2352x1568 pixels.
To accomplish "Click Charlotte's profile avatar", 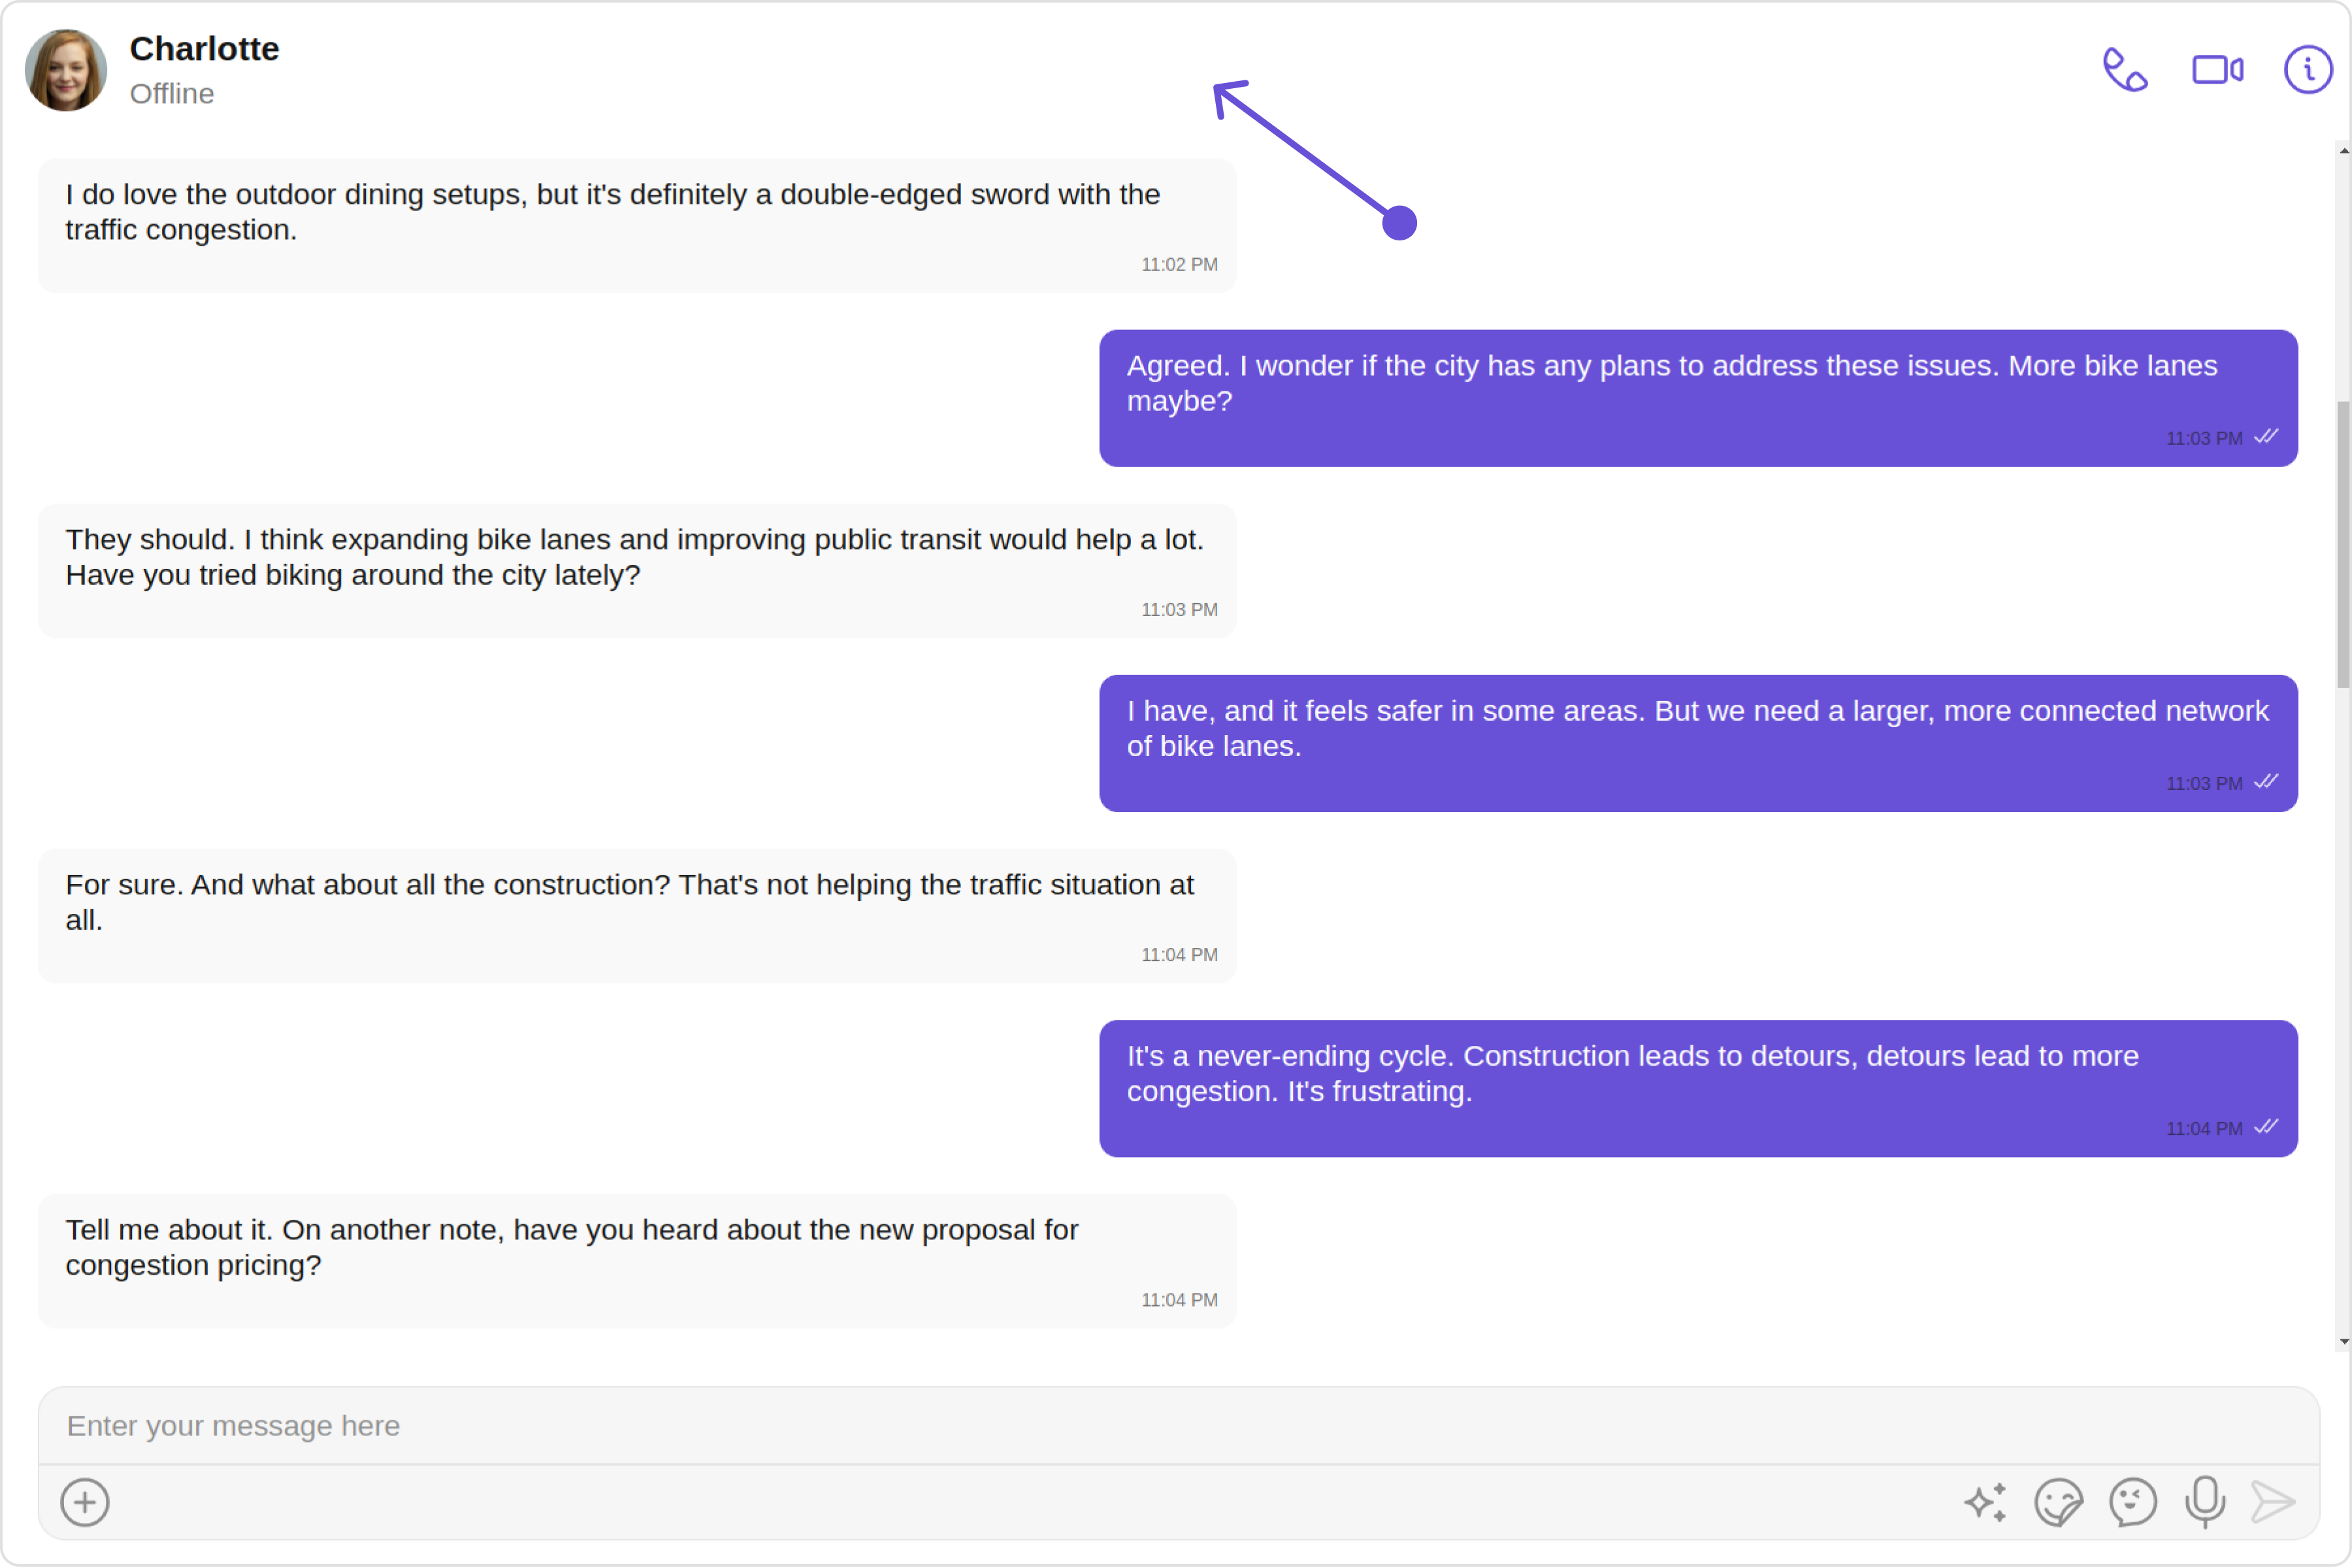I will [x=66, y=70].
